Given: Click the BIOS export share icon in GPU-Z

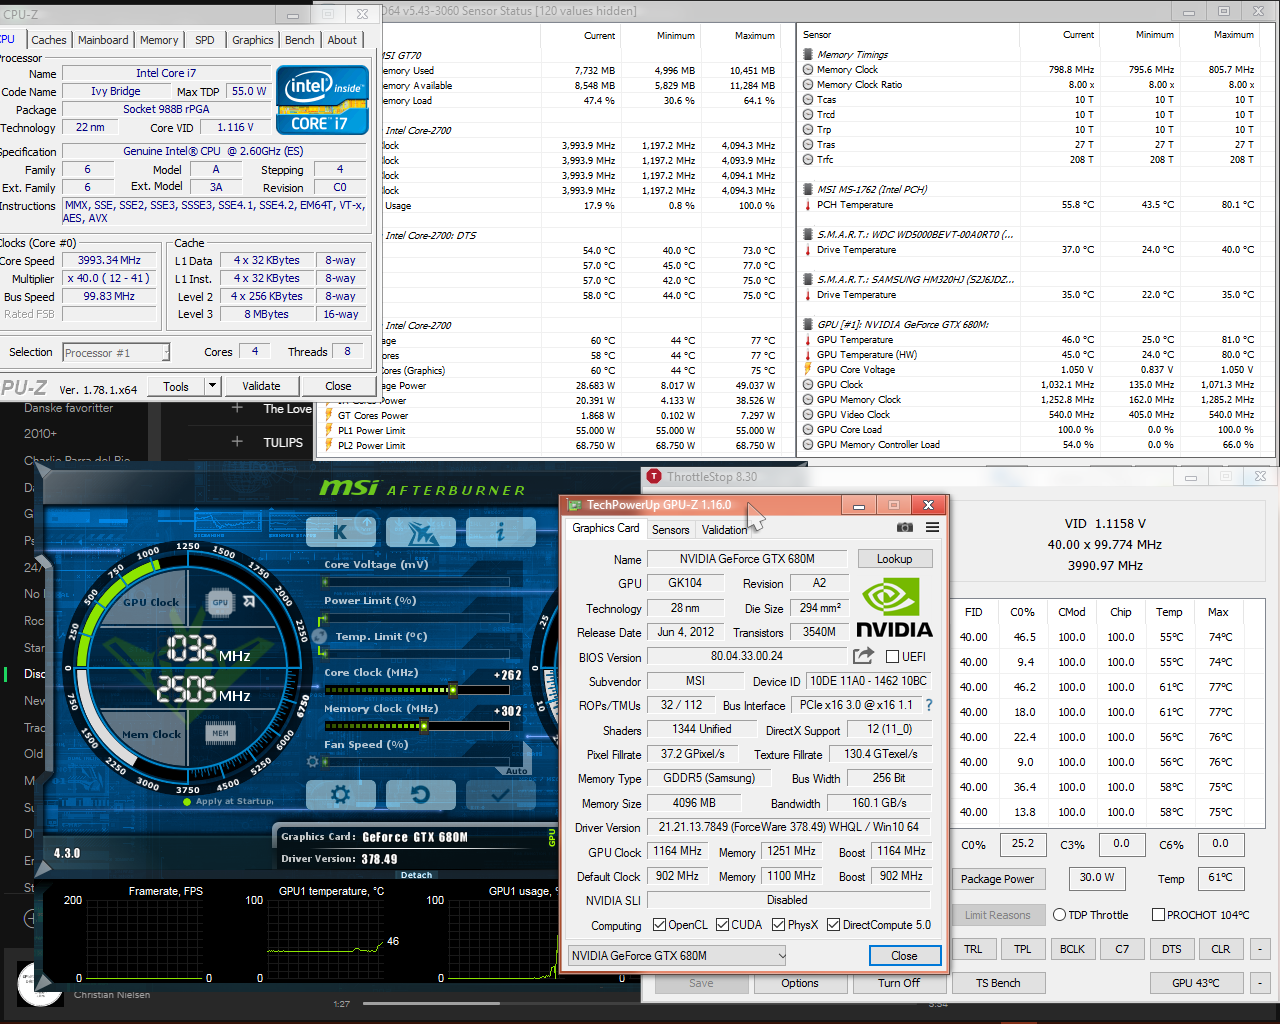Looking at the screenshot, I should point(863,656).
